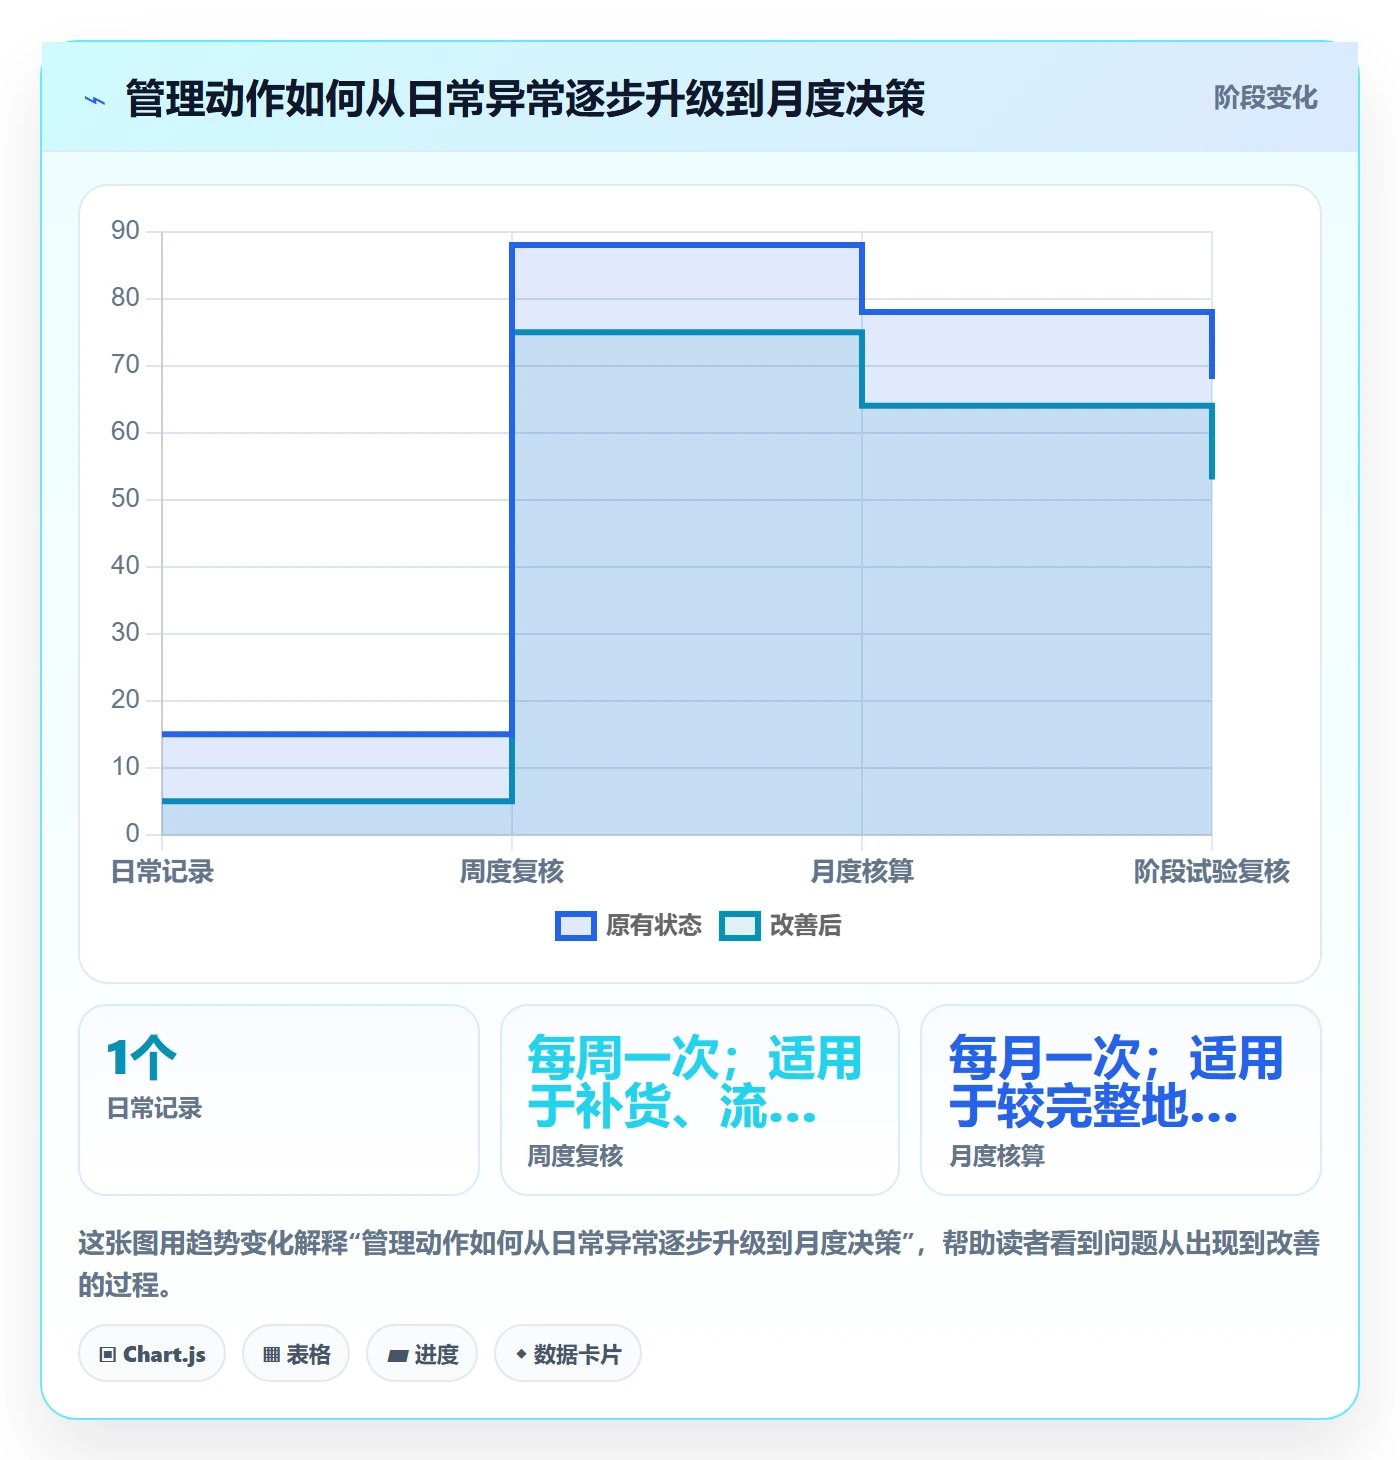Select the 数据卡片 tag chip
This screenshot has width=1400, height=1460.
(568, 1354)
